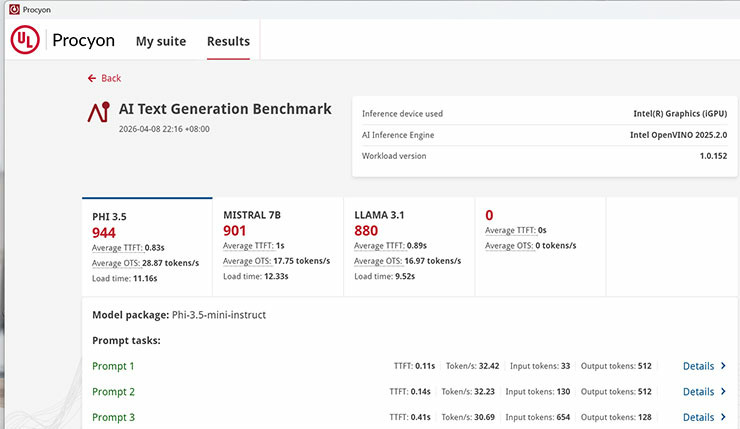This screenshot has height=429, width=740.
Task: Click the Prompt tasks heading
Action: coord(126,341)
